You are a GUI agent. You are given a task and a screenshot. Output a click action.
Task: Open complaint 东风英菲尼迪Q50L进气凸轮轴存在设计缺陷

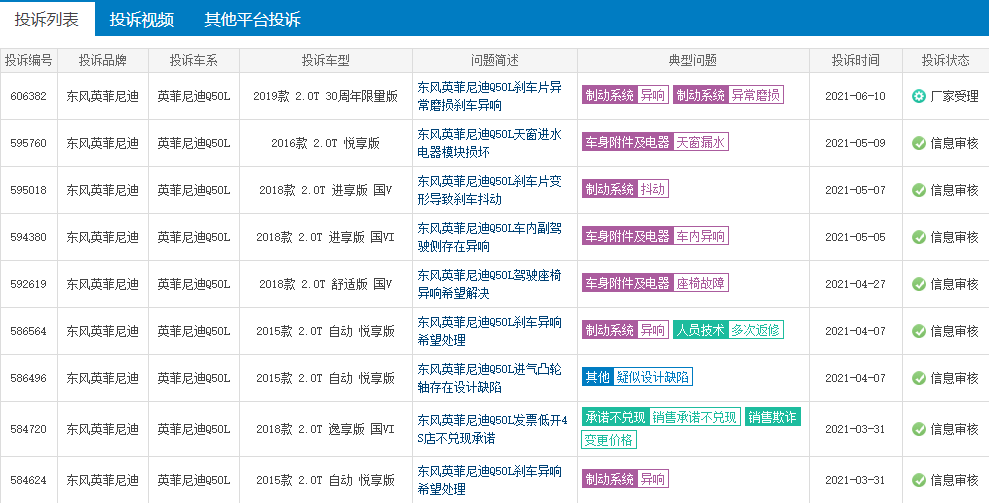(x=489, y=378)
